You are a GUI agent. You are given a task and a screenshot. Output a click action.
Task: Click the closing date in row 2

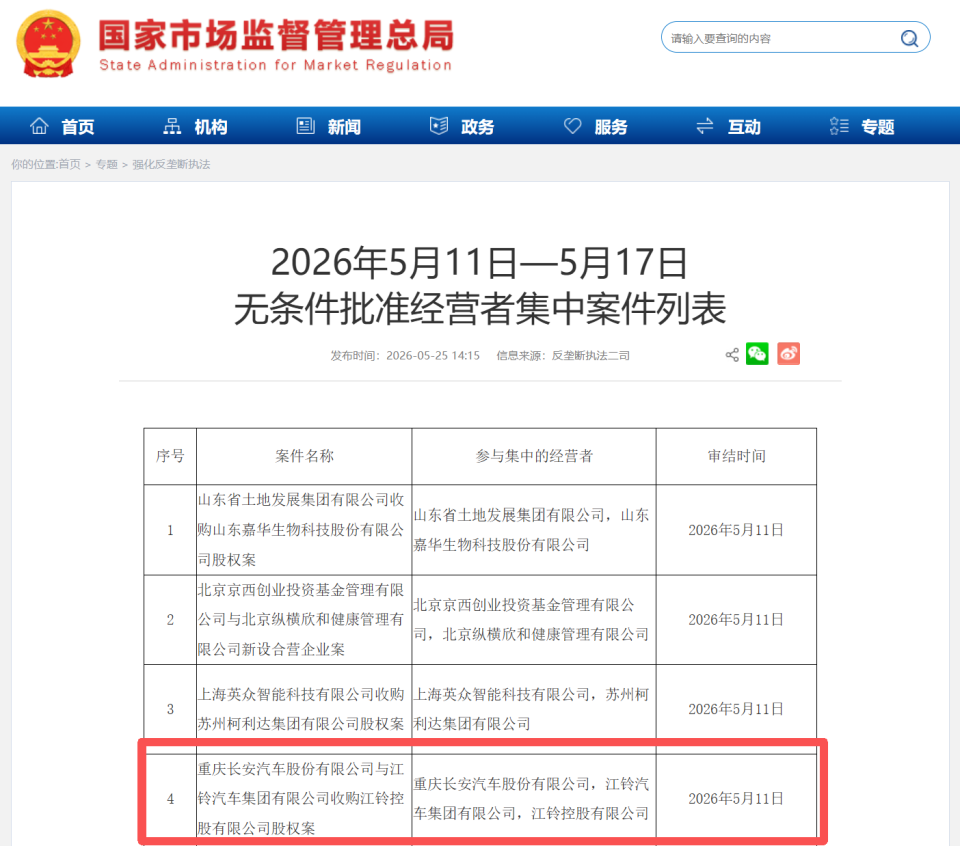(736, 620)
